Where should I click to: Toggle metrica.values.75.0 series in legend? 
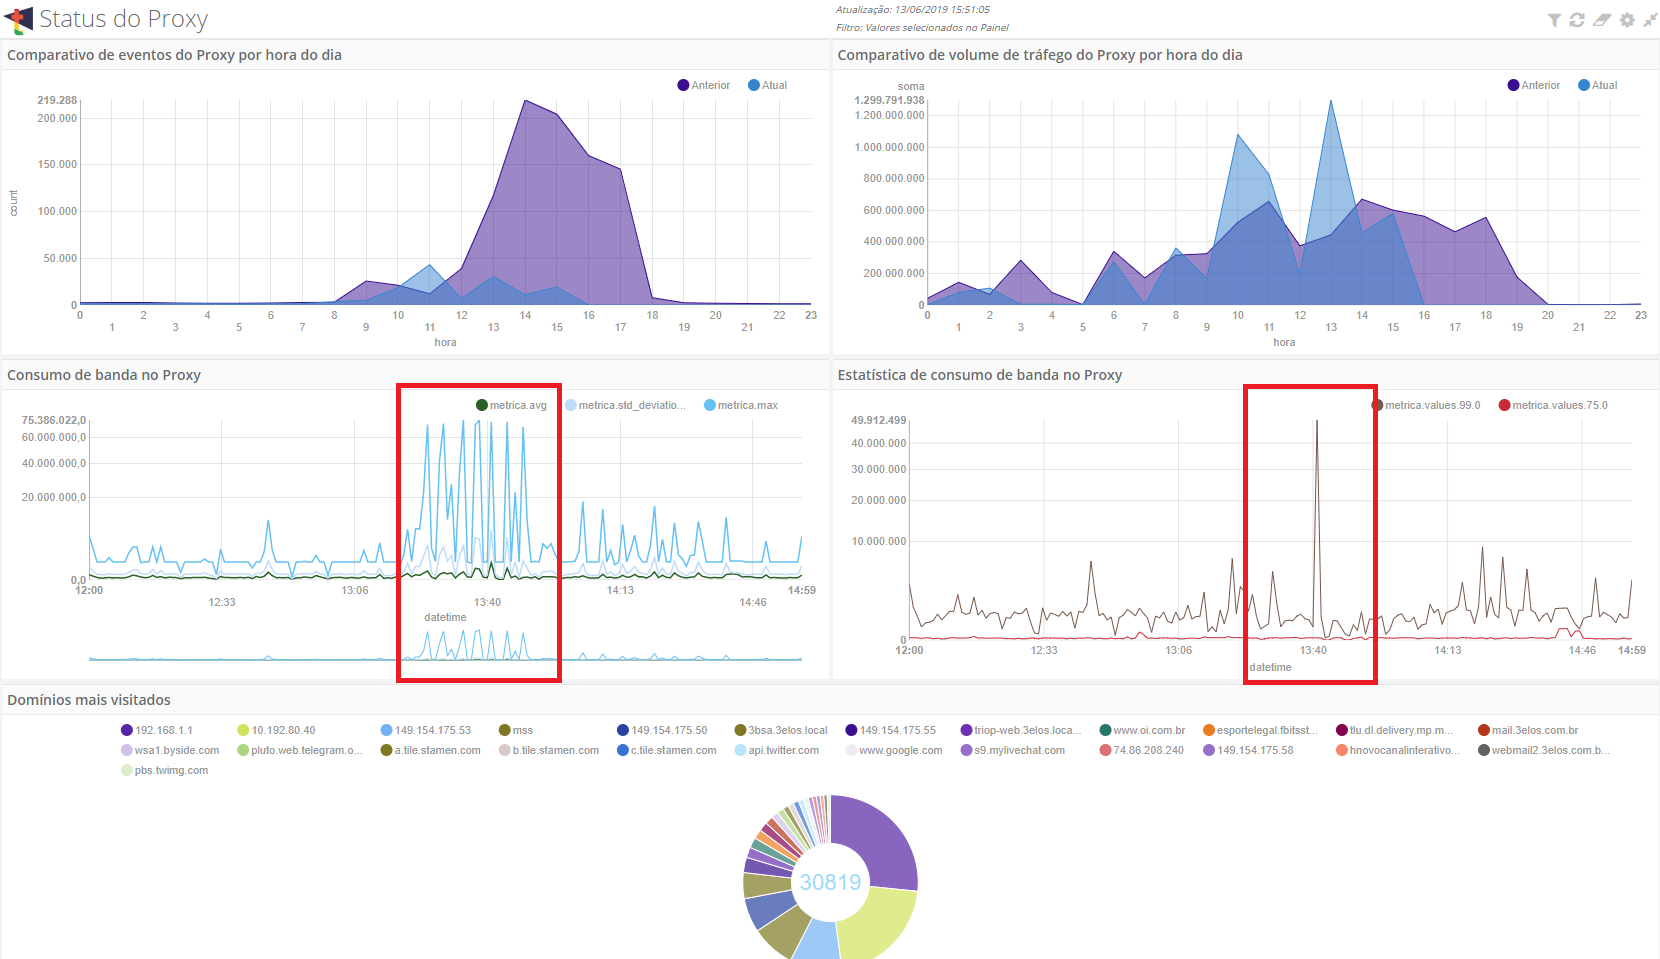pyautogui.click(x=1553, y=405)
